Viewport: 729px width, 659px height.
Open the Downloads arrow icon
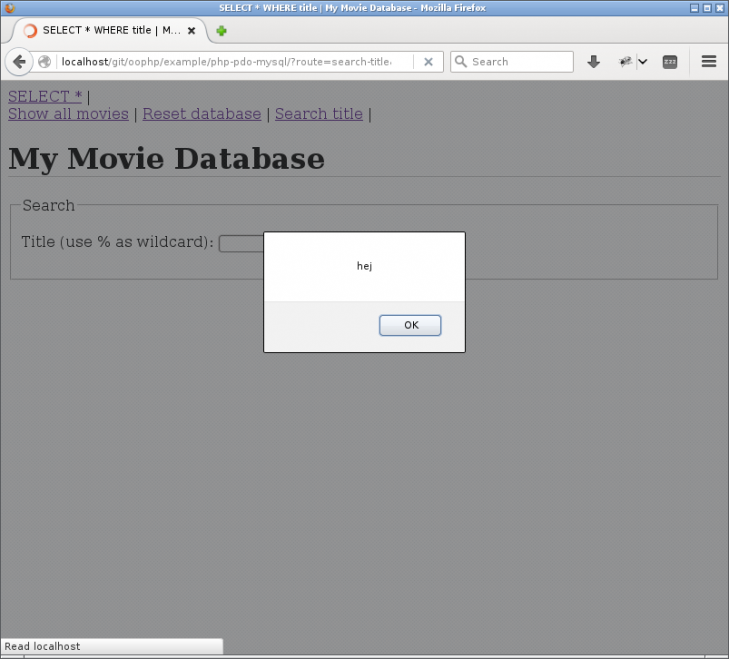[593, 61]
